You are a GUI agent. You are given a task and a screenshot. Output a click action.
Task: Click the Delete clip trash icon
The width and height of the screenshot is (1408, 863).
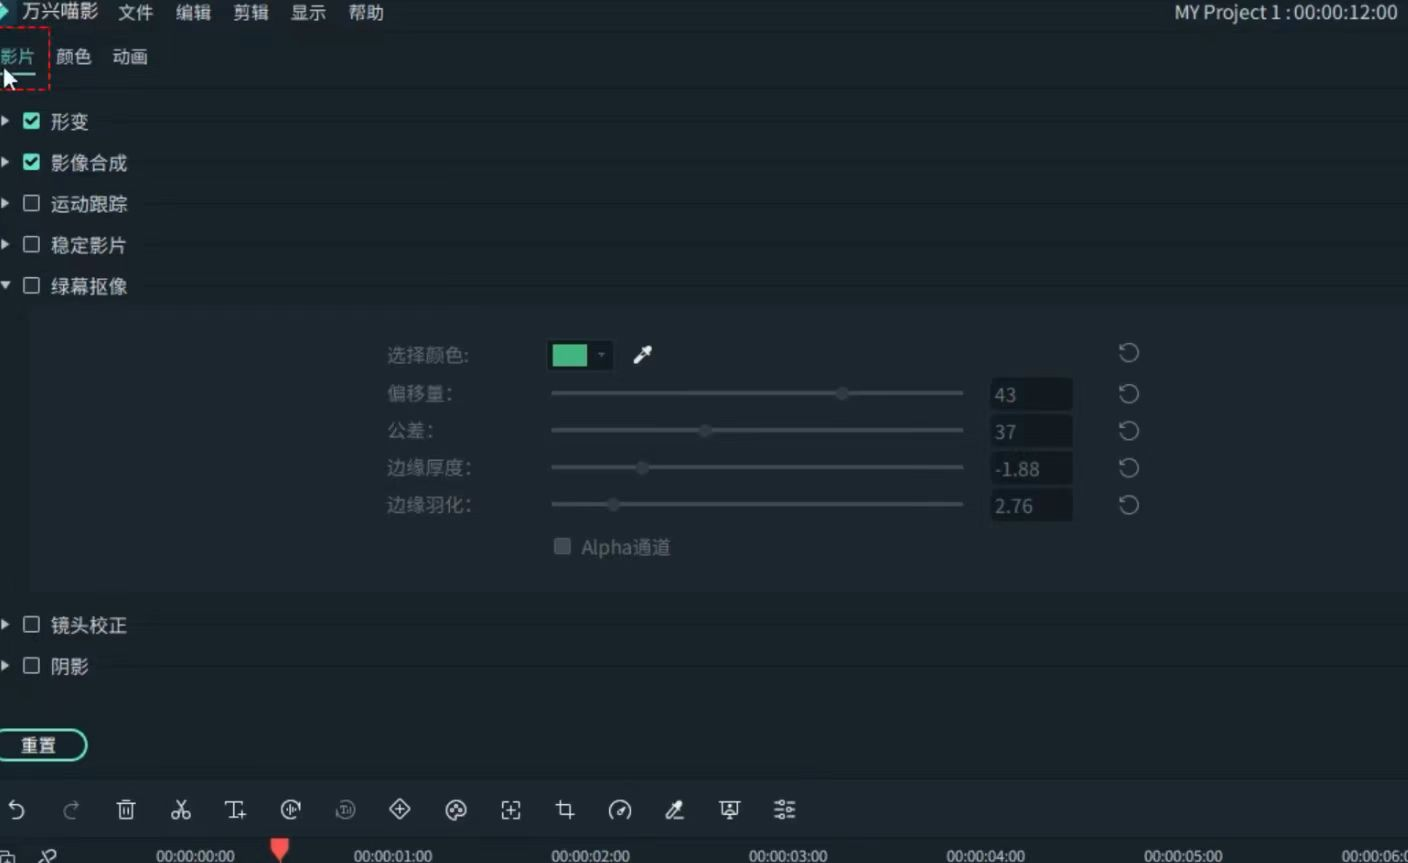click(126, 810)
